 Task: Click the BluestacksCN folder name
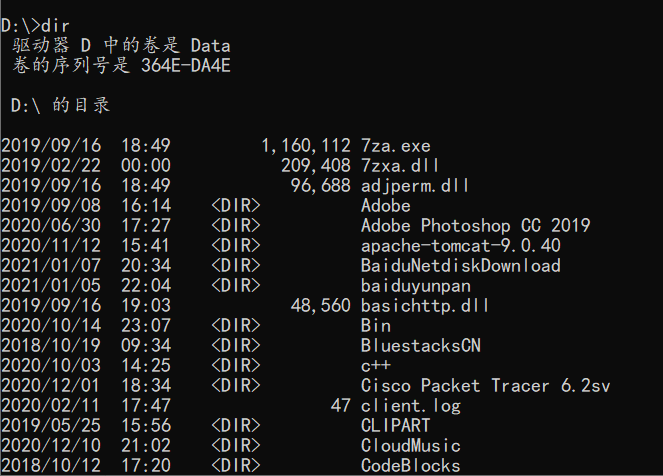(421, 345)
